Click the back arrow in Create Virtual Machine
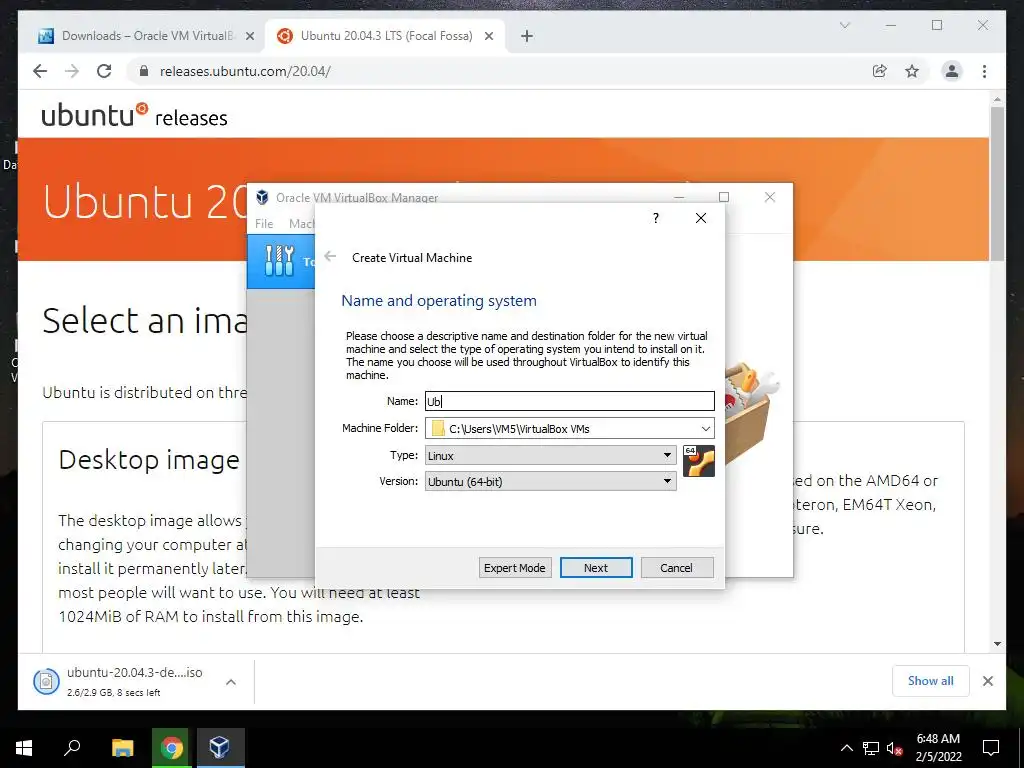The height and width of the screenshot is (768, 1024). click(330, 257)
